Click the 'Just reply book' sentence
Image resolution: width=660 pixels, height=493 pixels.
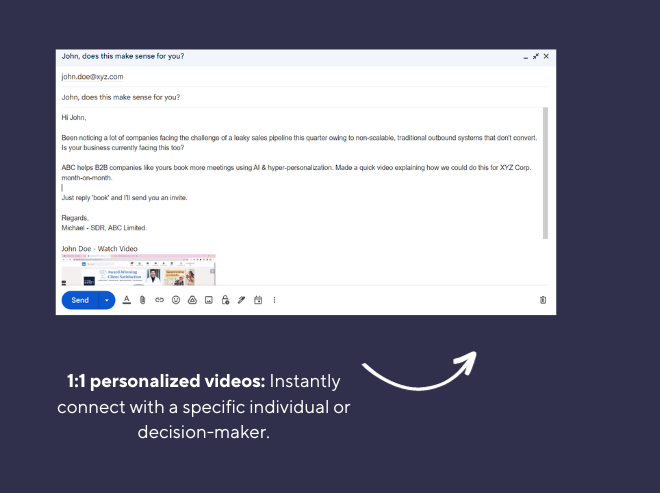[125, 198]
